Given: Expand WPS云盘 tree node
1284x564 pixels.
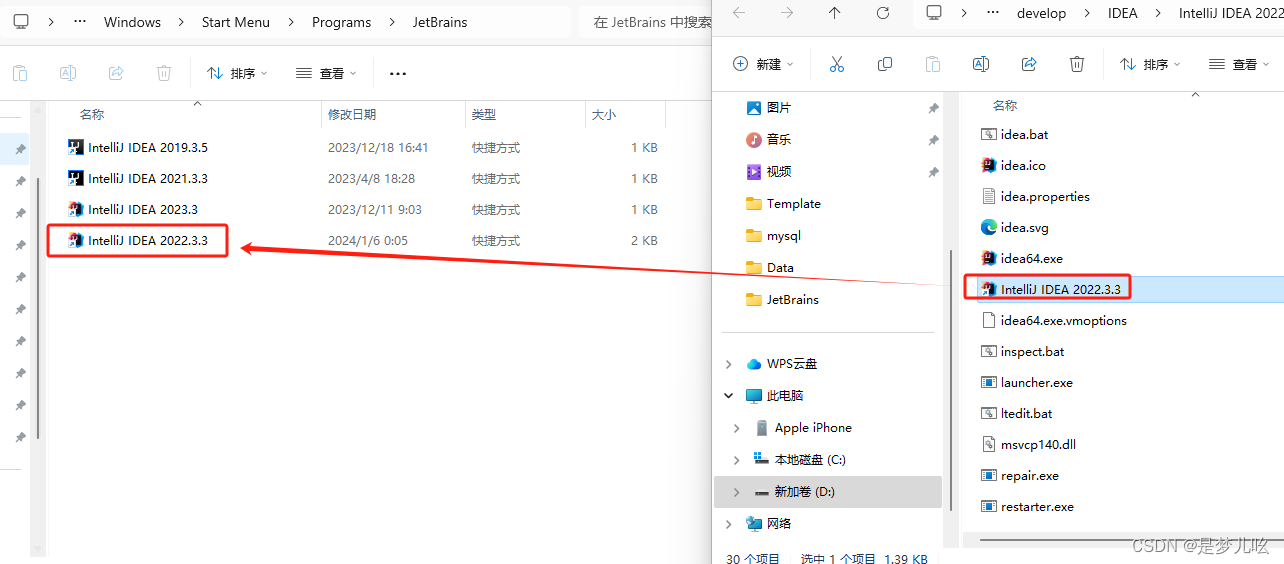Looking at the screenshot, I should click(729, 364).
